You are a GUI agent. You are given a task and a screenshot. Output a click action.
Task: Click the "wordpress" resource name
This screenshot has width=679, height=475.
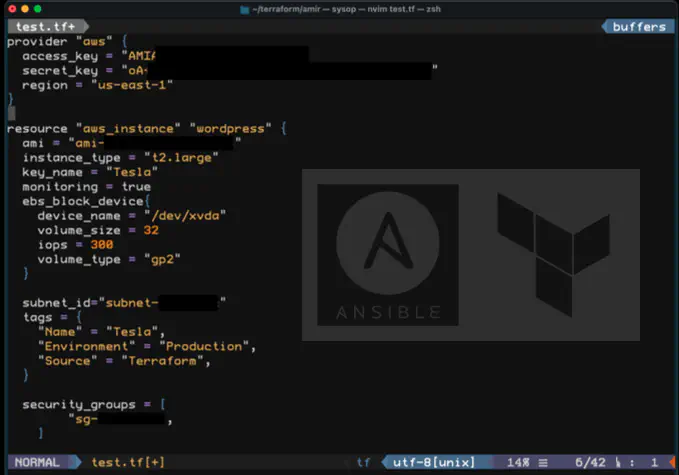click(x=230, y=129)
